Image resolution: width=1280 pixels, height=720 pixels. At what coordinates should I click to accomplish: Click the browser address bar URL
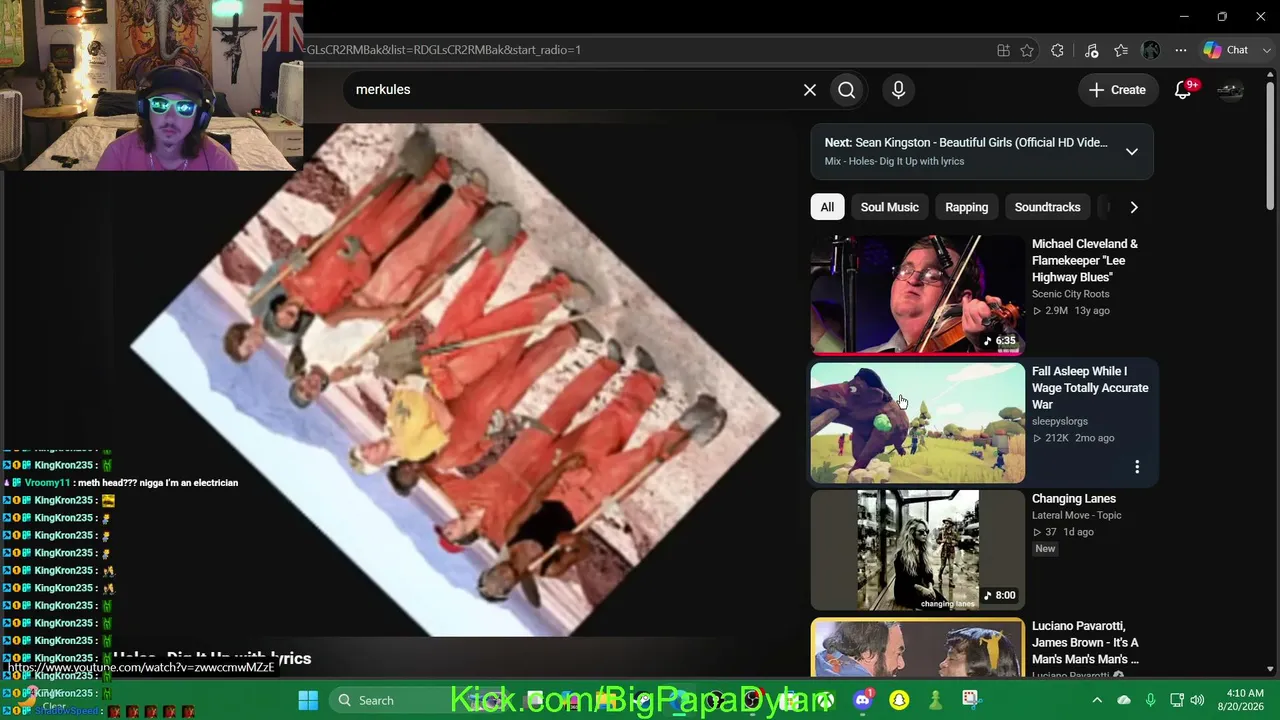pyautogui.click(x=443, y=50)
